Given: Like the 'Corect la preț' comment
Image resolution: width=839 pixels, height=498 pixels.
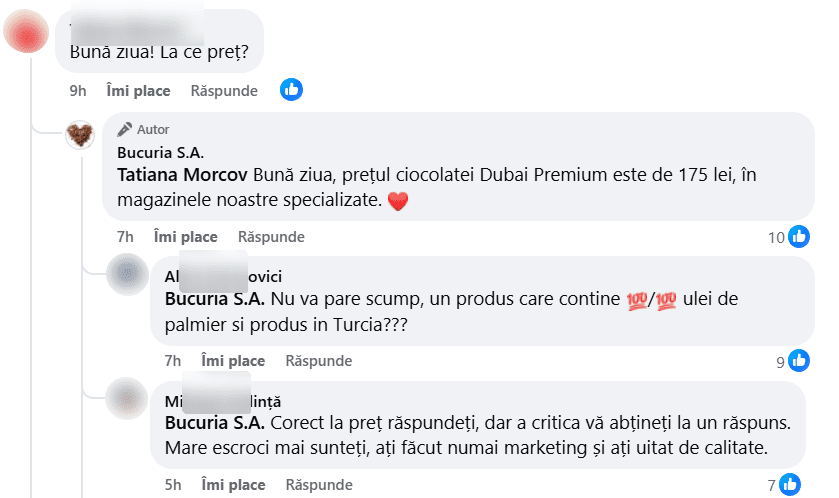Looking at the screenshot, I should pyautogui.click(x=233, y=485).
